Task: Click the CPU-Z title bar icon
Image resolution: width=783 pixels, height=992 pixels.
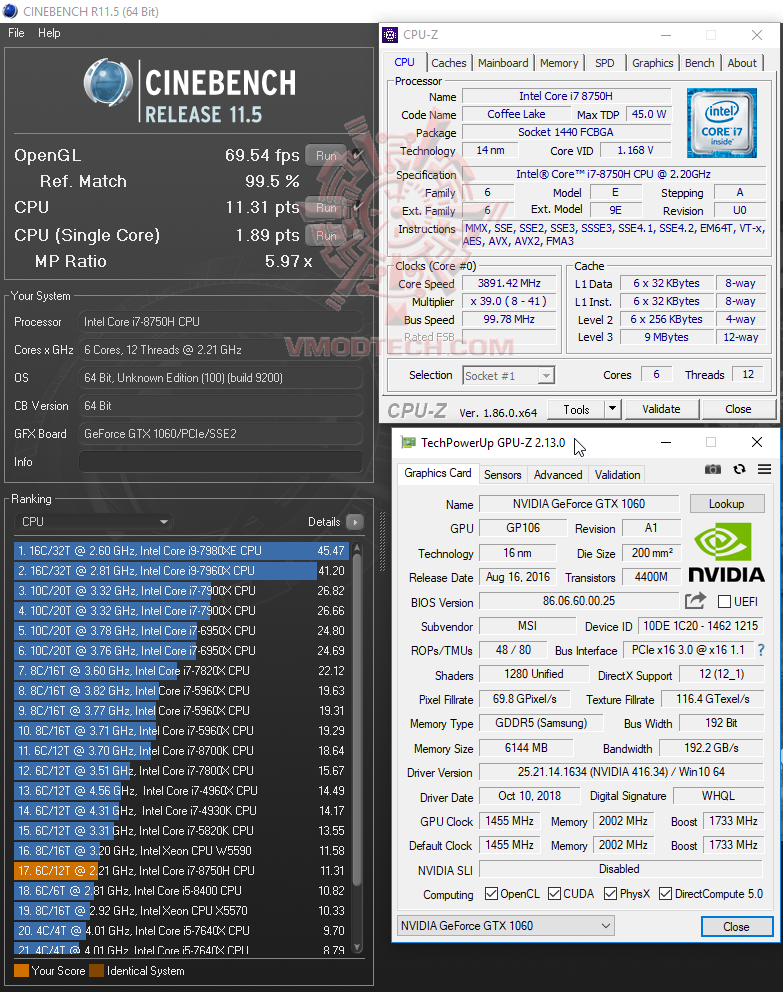Action: pos(390,35)
